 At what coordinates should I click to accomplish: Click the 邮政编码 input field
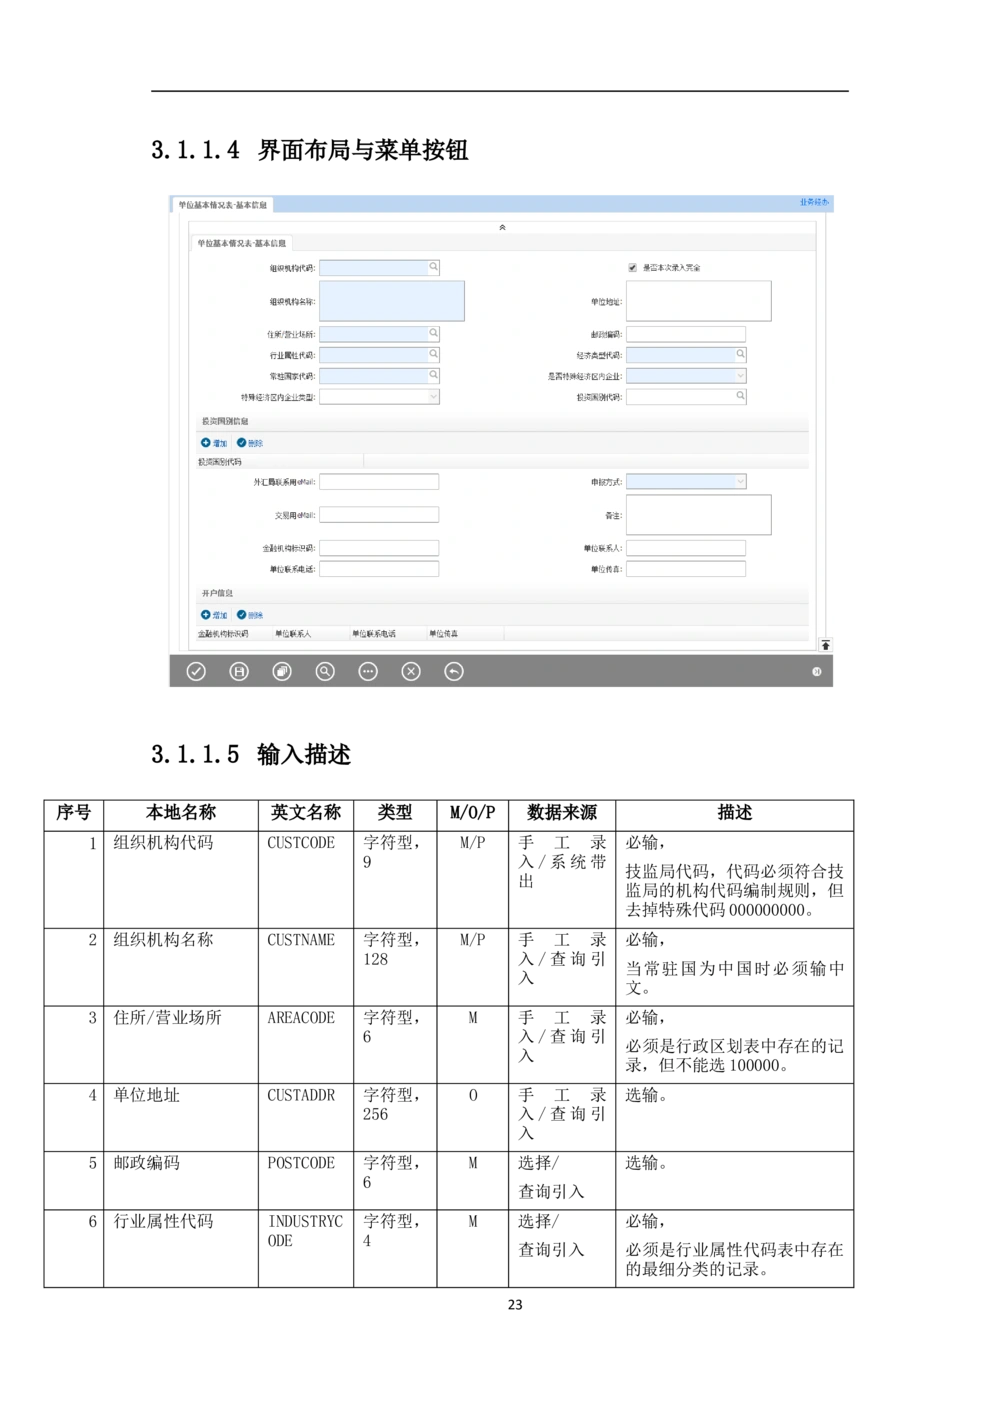pyautogui.click(x=685, y=334)
